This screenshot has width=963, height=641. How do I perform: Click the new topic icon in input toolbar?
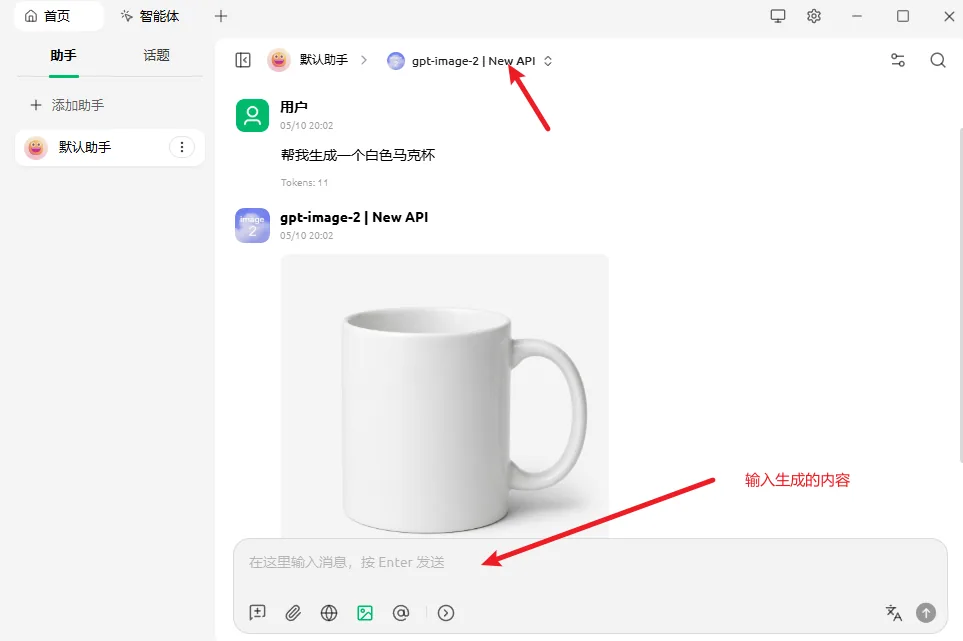click(x=257, y=612)
